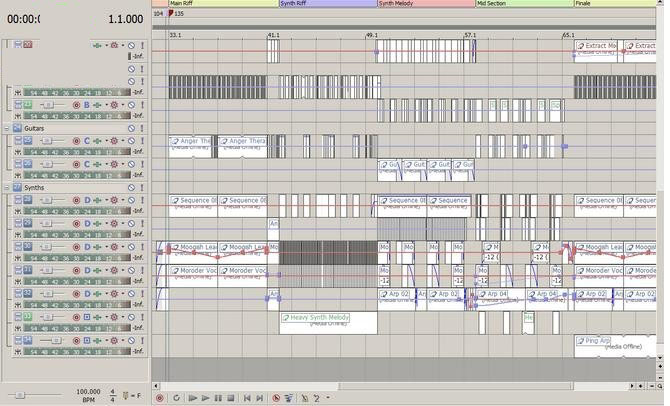Viewport: 670px width, 406px height.
Task: Click Go to End transport button
Action: (x=259, y=398)
